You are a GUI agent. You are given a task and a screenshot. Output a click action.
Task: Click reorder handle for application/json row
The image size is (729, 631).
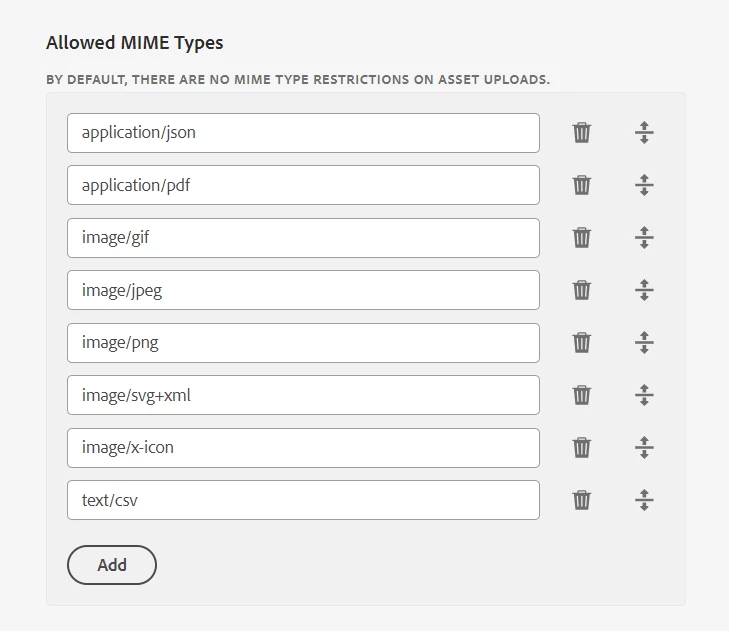pos(644,133)
